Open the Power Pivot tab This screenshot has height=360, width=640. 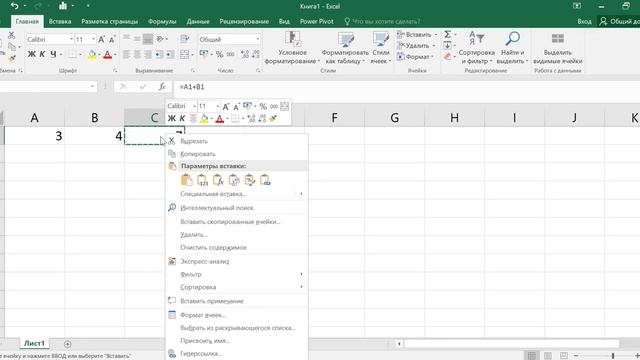click(x=317, y=21)
